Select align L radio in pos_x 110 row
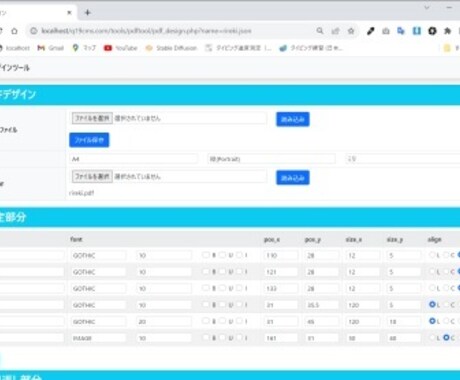This screenshot has width=460, height=380. coord(432,255)
